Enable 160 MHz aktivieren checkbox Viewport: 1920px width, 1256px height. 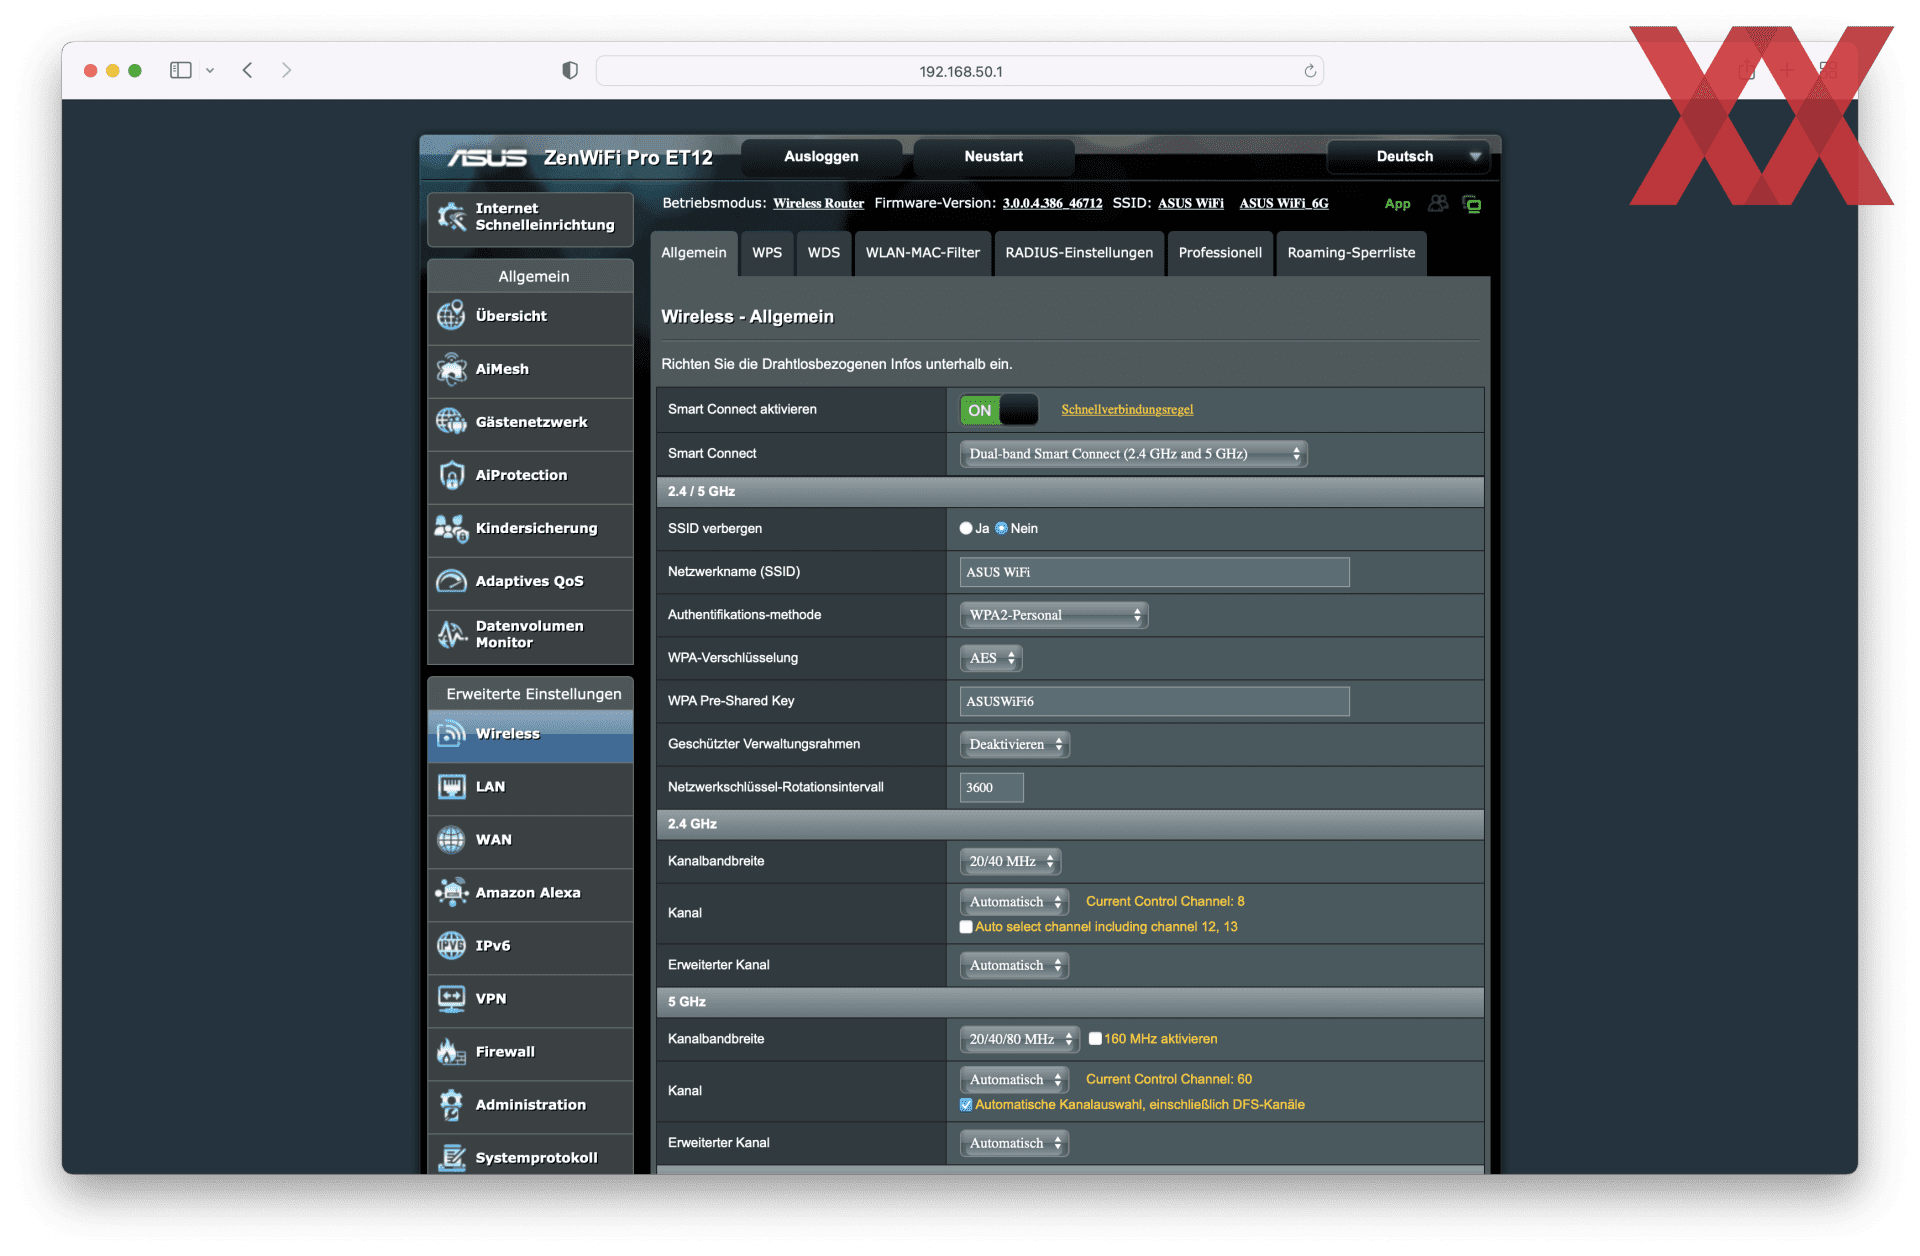1095,1039
